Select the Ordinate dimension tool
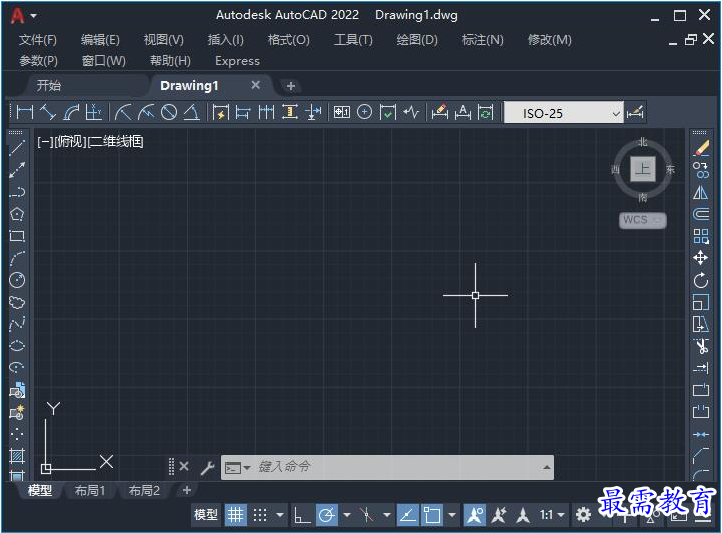Screen dimensions: 722x533 click(x=93, y=112)
